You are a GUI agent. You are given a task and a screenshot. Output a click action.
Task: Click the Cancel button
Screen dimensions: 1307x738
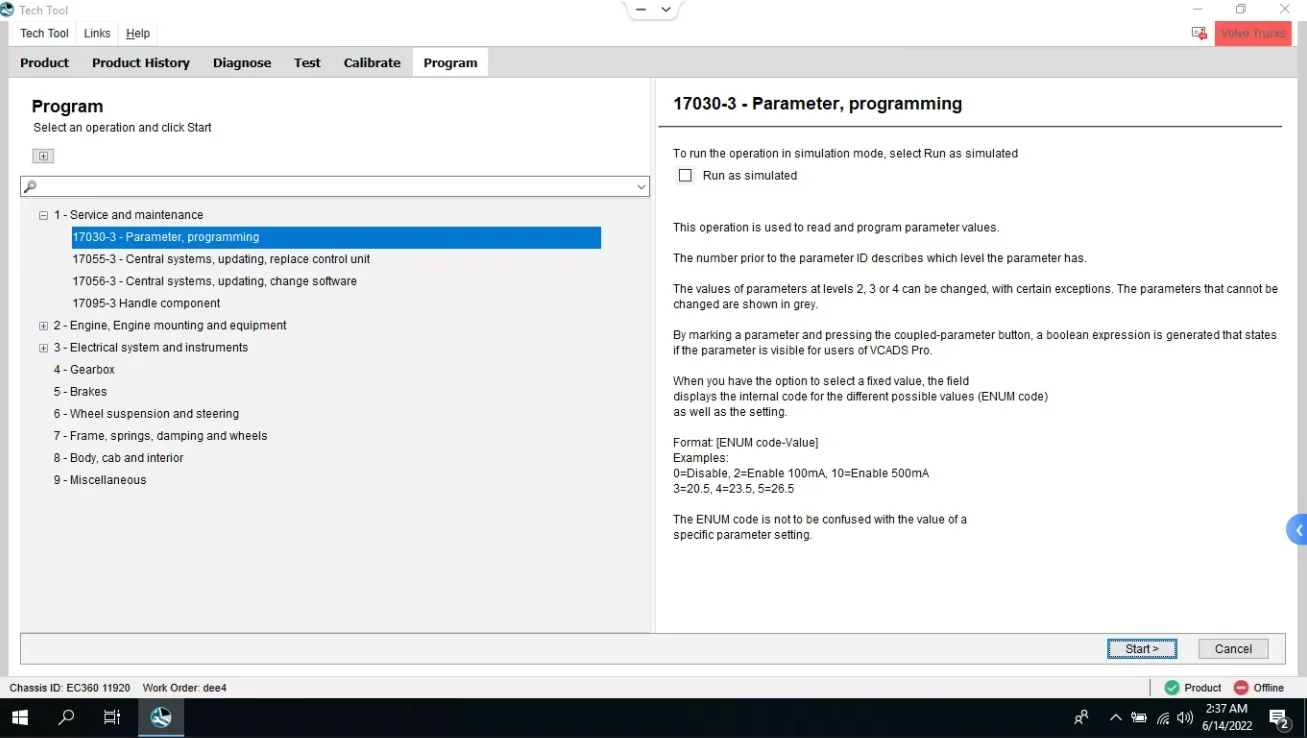pos(1233,649)
